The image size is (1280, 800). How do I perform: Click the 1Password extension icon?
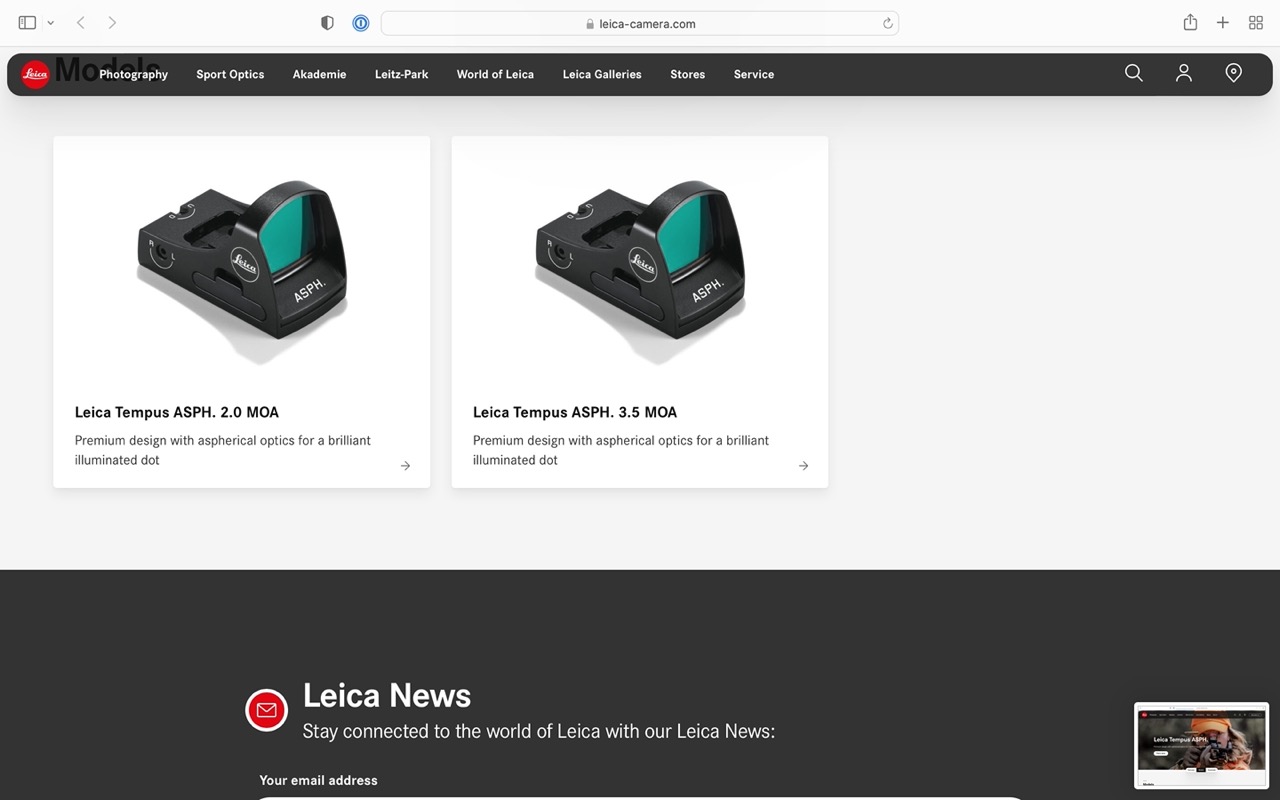[x=361, y=23]
